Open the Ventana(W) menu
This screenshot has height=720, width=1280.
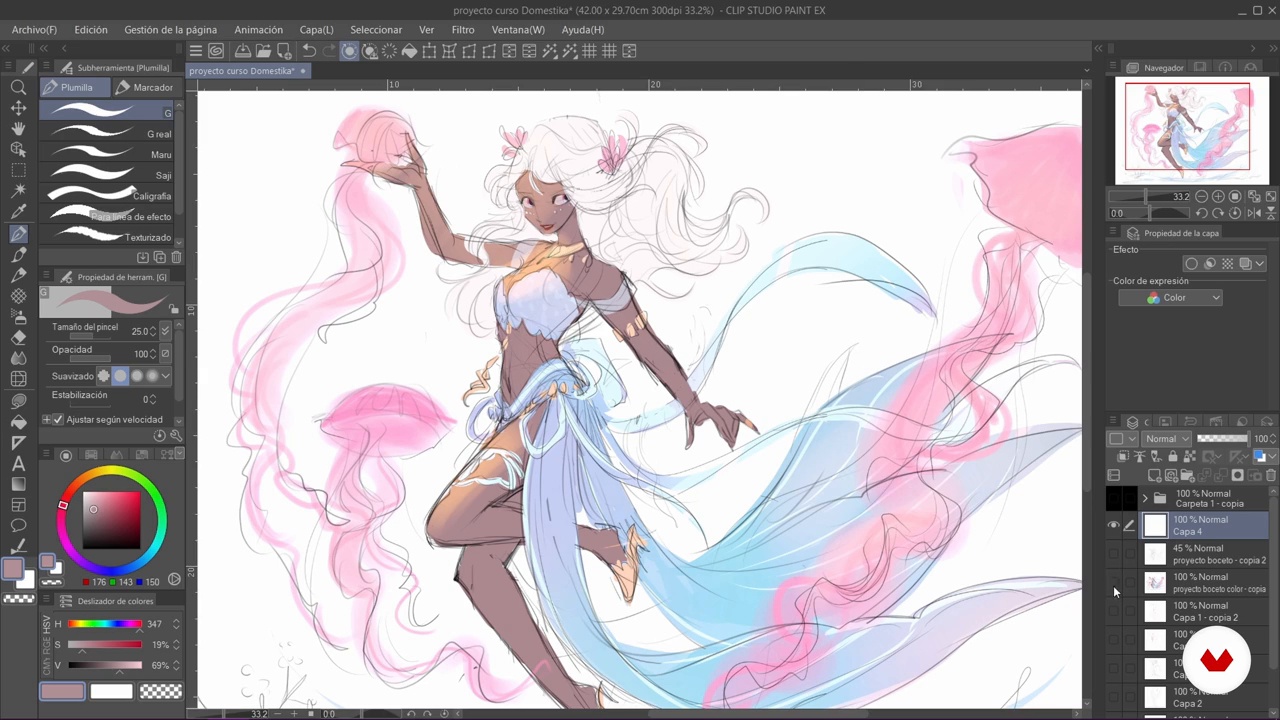[x=518, y=30]
